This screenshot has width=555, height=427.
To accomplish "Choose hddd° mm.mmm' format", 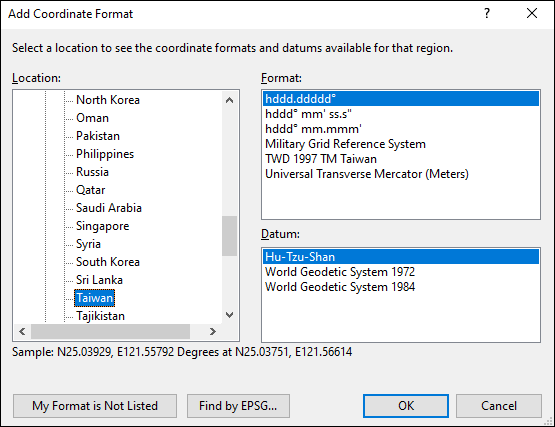I will 401,129.
